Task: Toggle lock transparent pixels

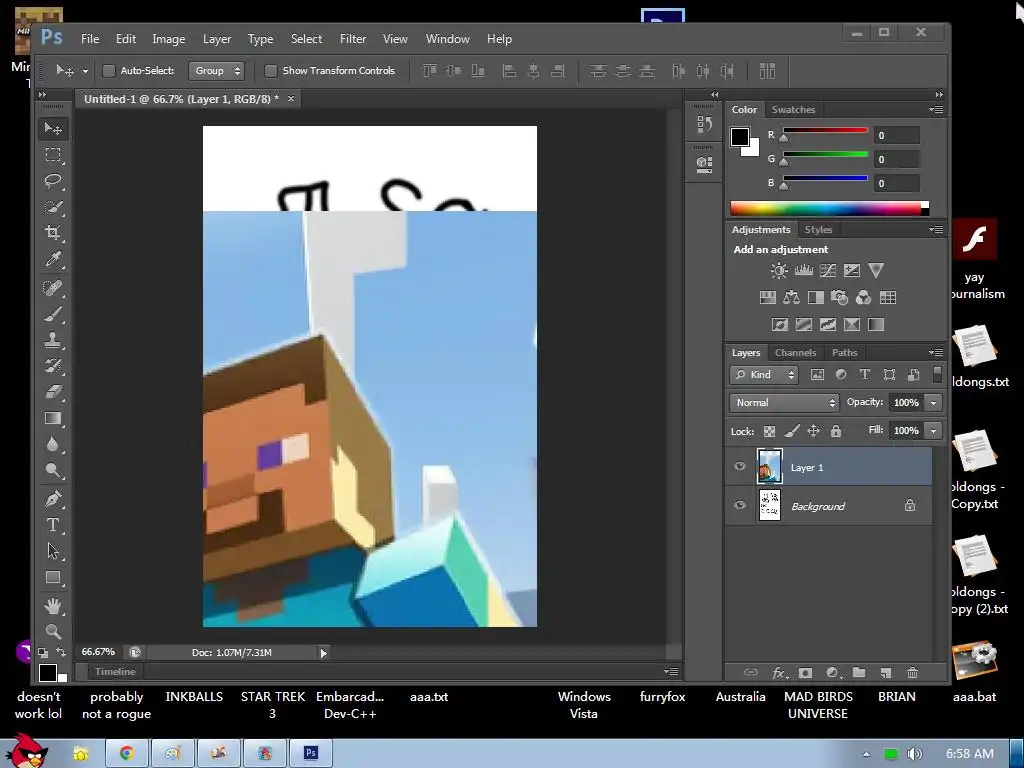Action: click(769, 431)
